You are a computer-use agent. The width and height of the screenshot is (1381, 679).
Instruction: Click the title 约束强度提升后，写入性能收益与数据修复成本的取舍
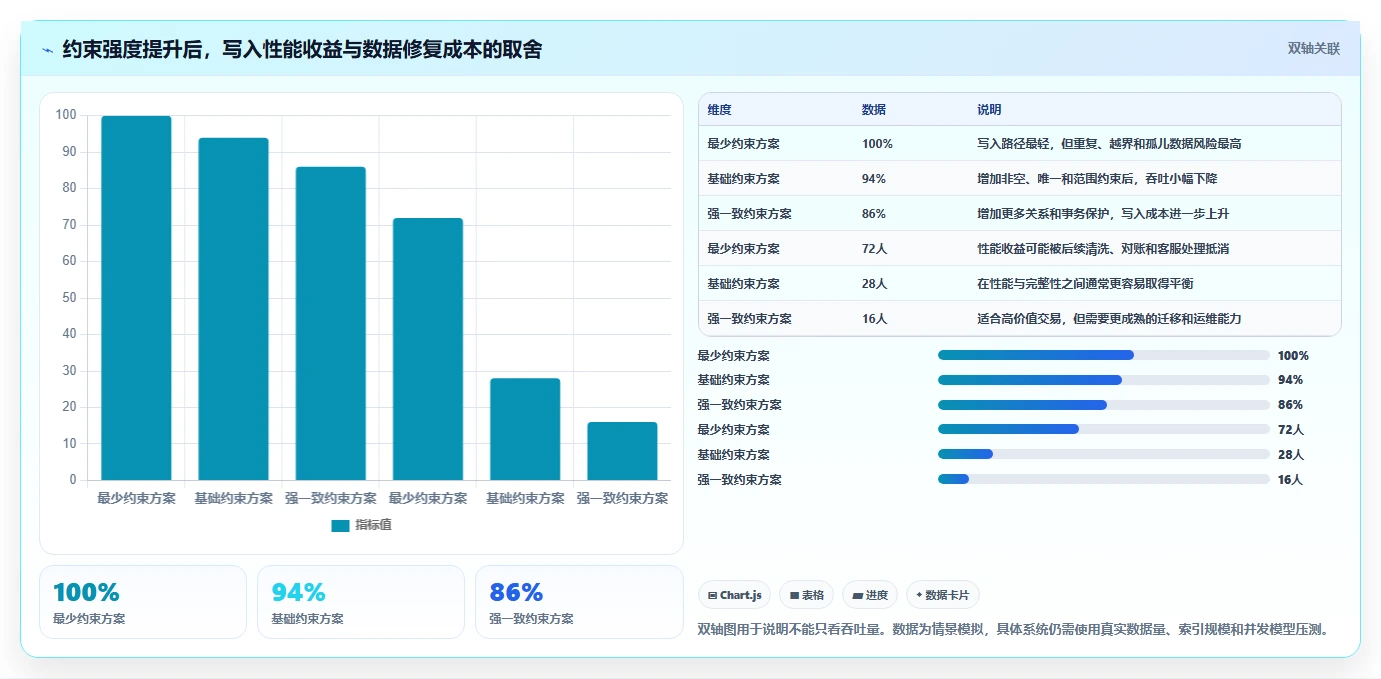pyautogui.click(x=302, y=49)
